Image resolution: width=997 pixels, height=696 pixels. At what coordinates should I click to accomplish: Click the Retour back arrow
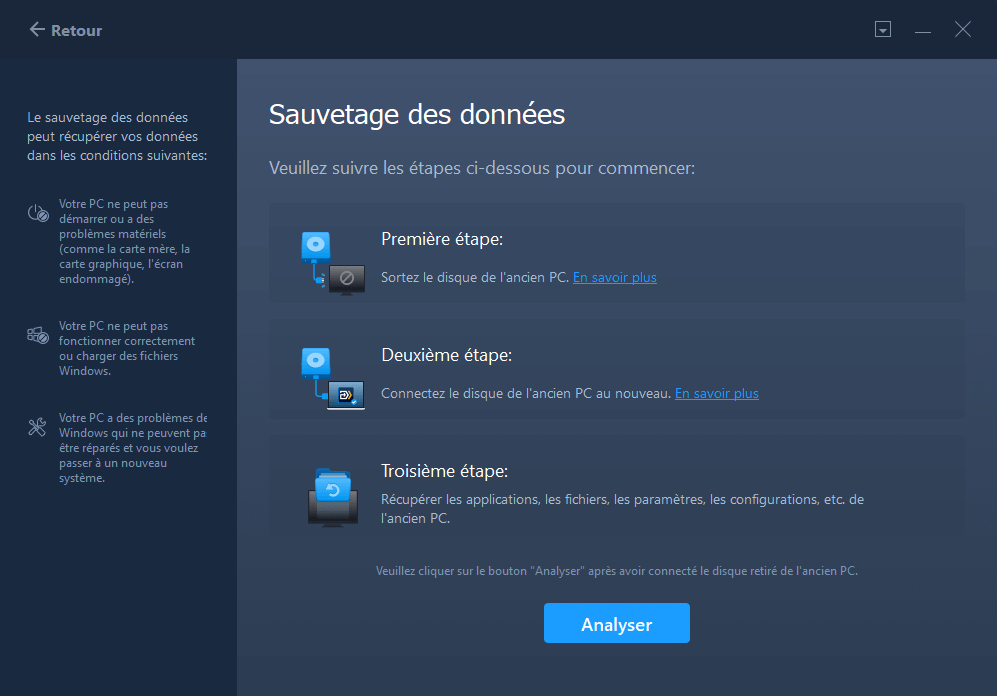click(37, 30)
